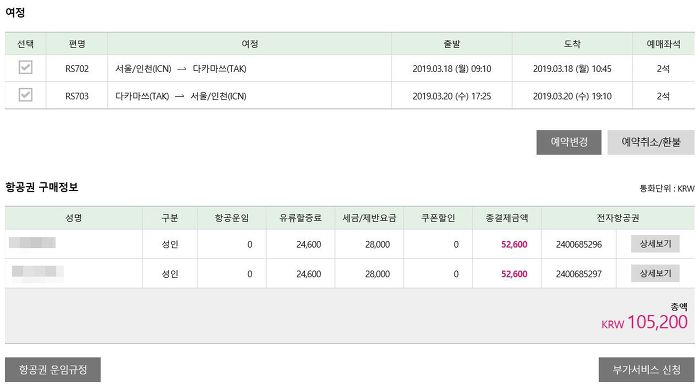
Task: Click the RS703 flight number cell
Action: point(77,96)
